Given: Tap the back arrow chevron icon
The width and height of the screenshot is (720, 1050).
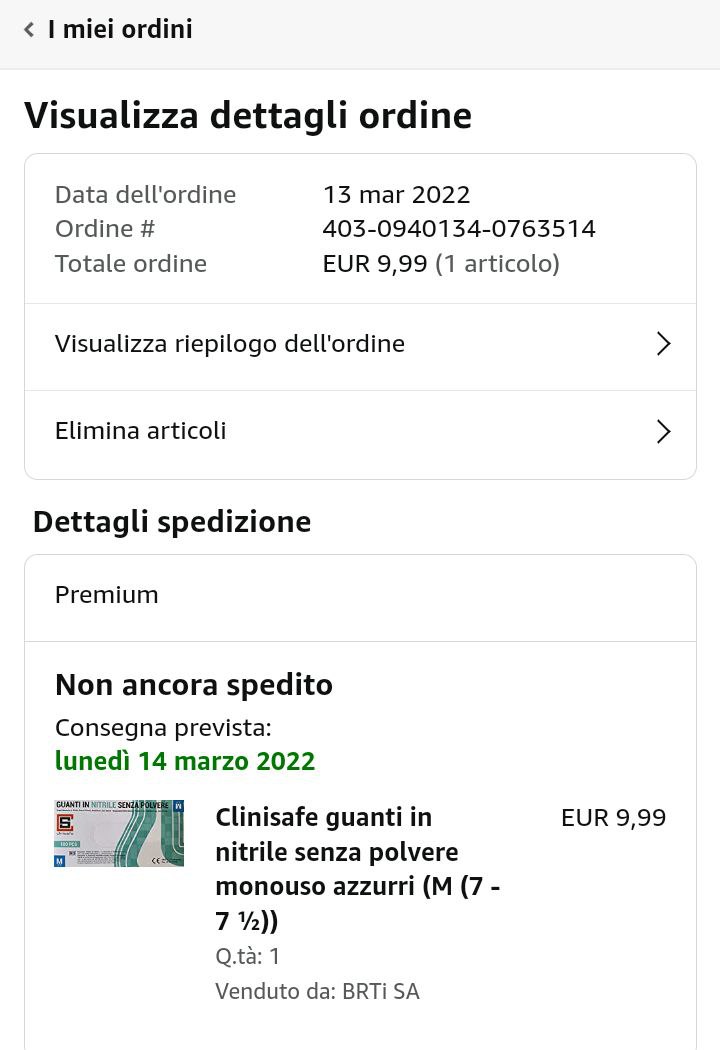Looking at the screenshot, I should click(x=29, y=30).
